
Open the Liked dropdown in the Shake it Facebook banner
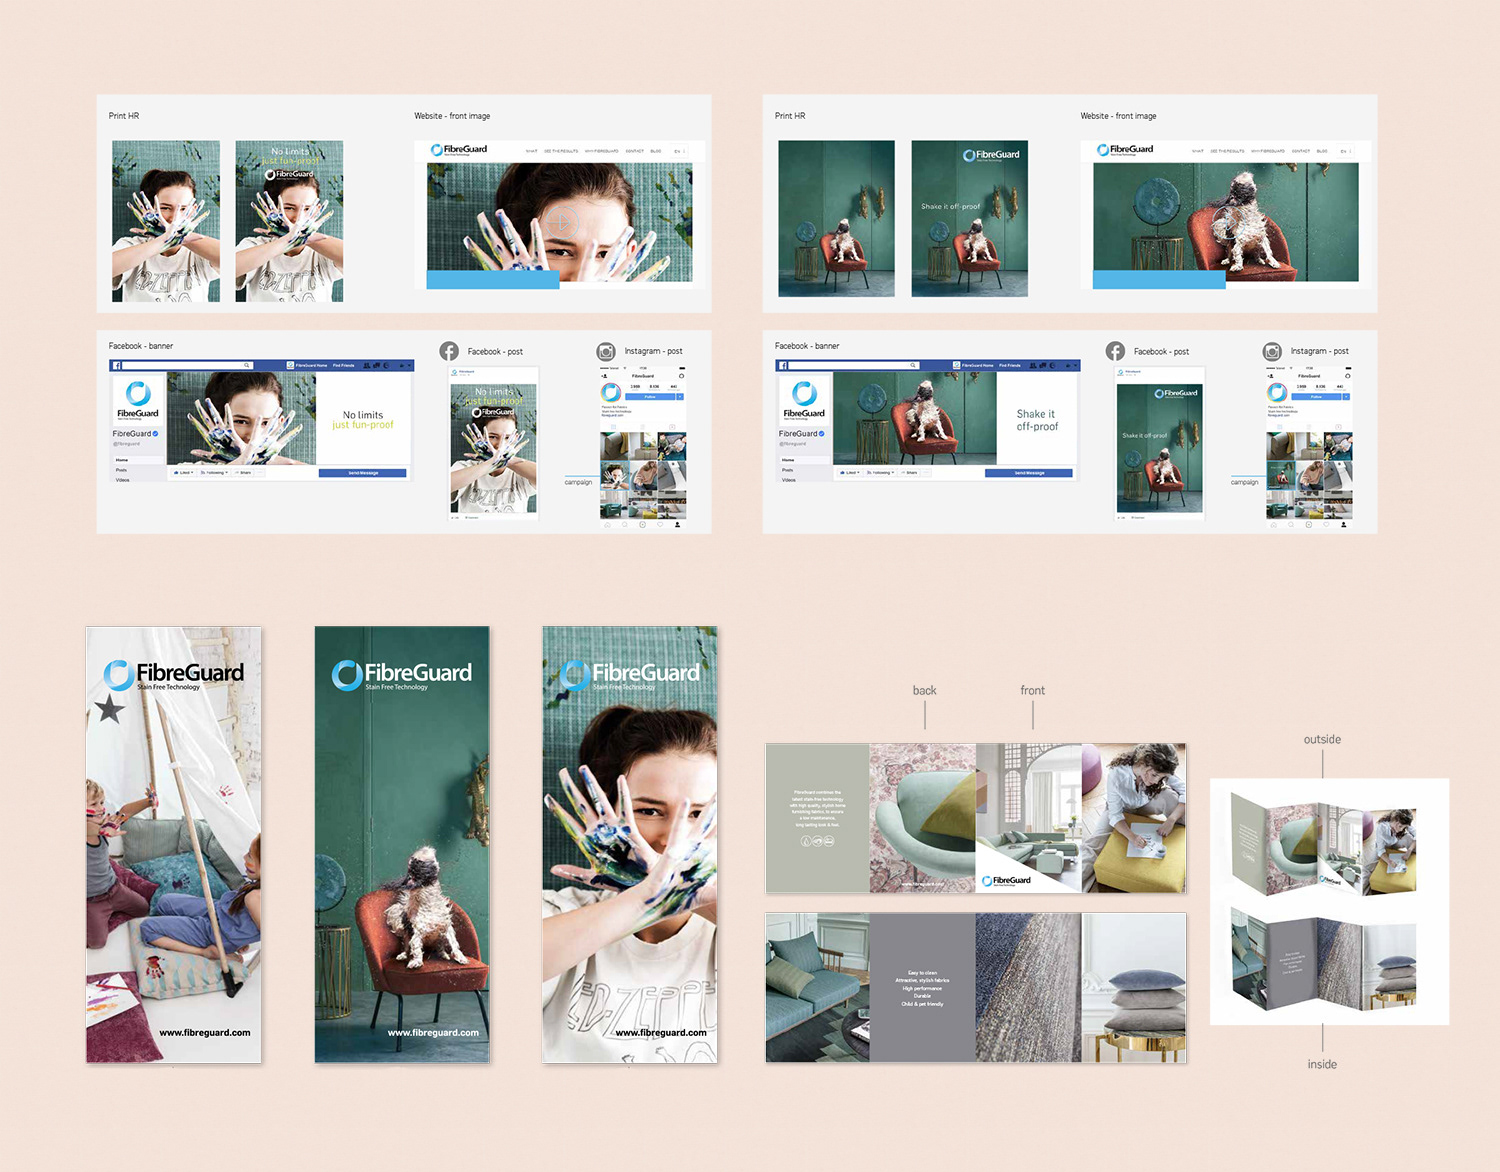coord(850,472)
